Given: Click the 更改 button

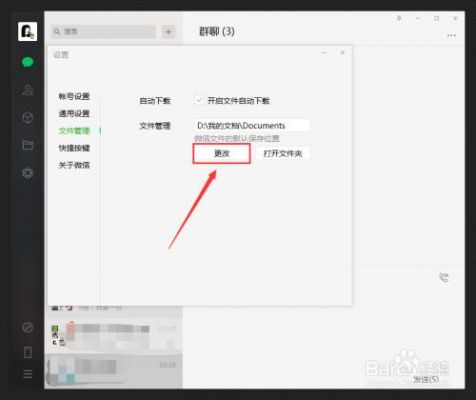Looking at the screenshot, I should 222,154.
